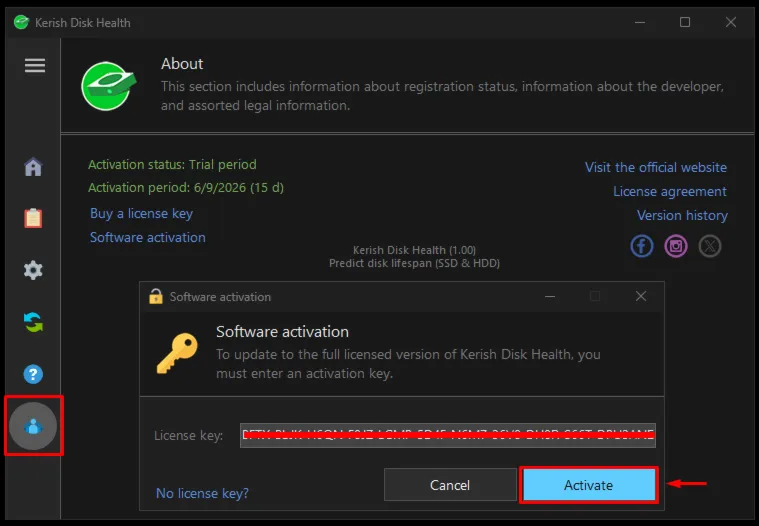This screenshot has height=526, width=759.
Task: Minimize the Software activation dialog
Action: pyautogui.click(x=550, y=296)
